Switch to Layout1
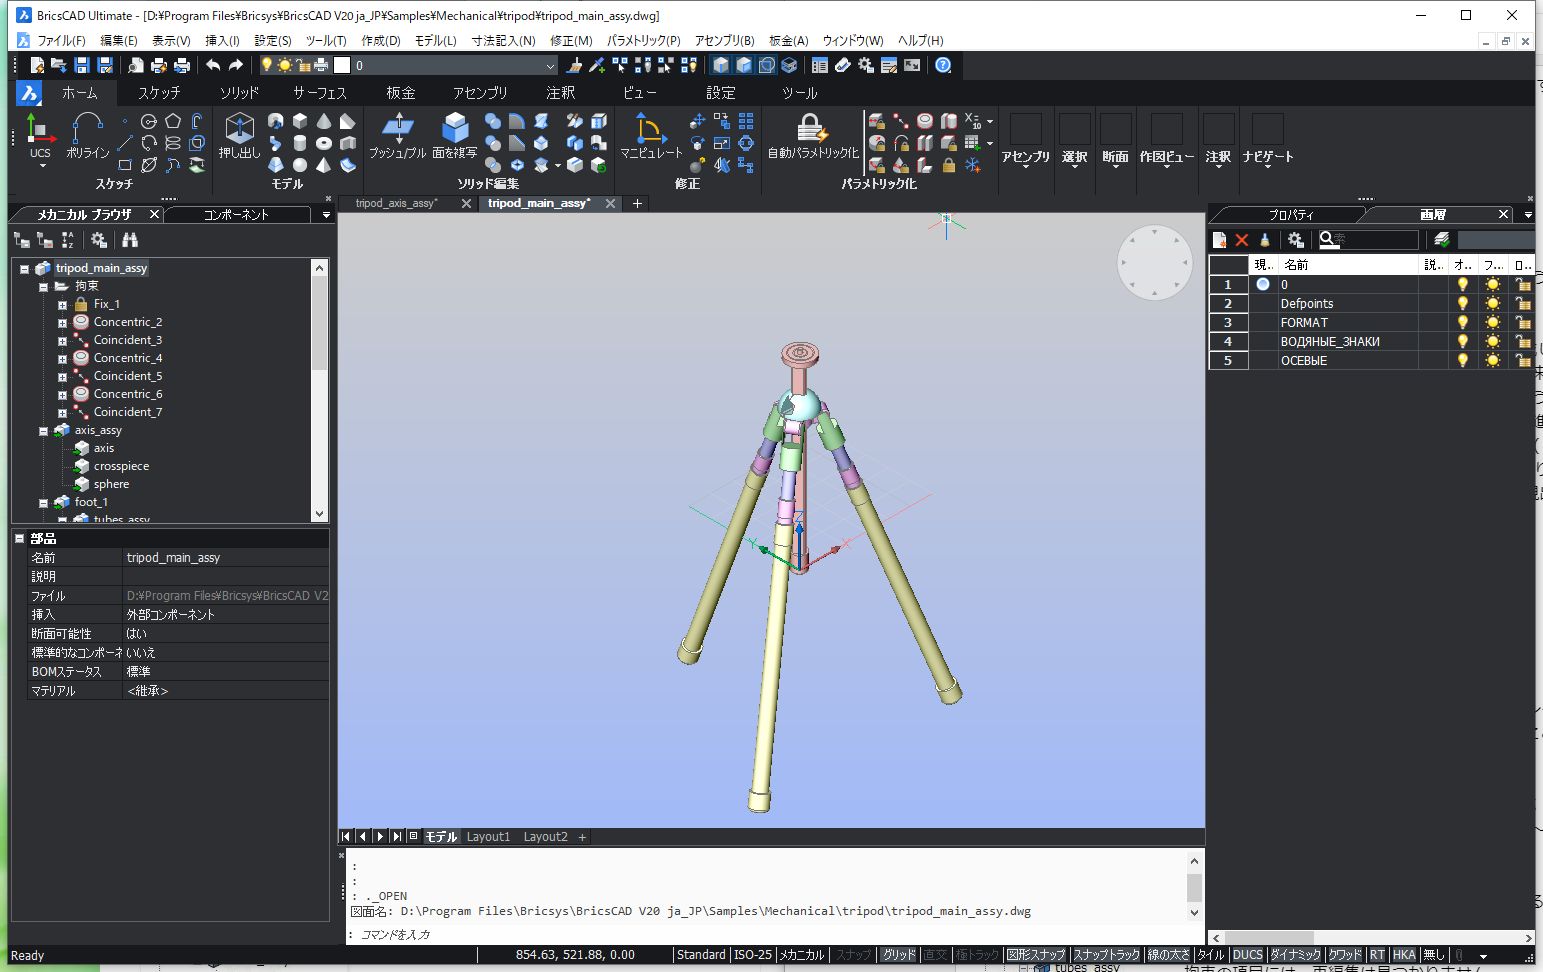1543x972 pixels. [x=488, y=836]
